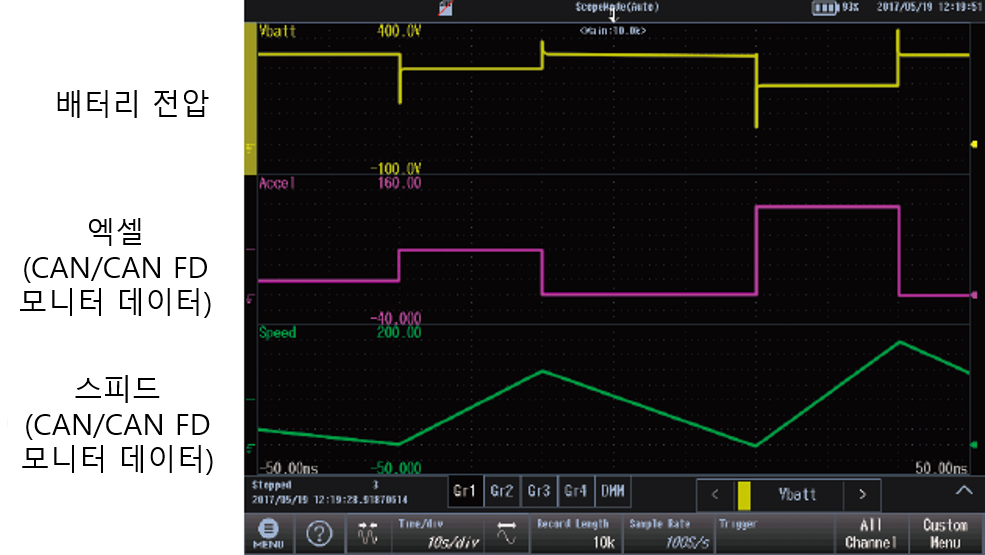
Task: Click the crossed-out recording status icon at top
Action: coord(445,8)
